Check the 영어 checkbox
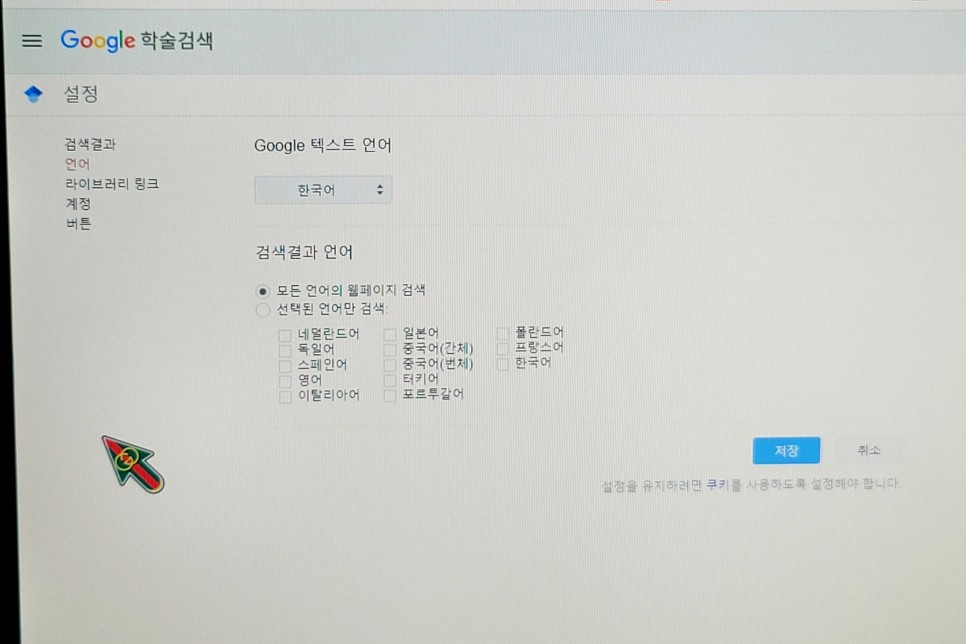The image size is (966, 644). pyautogui.click(x=285, y=381)
